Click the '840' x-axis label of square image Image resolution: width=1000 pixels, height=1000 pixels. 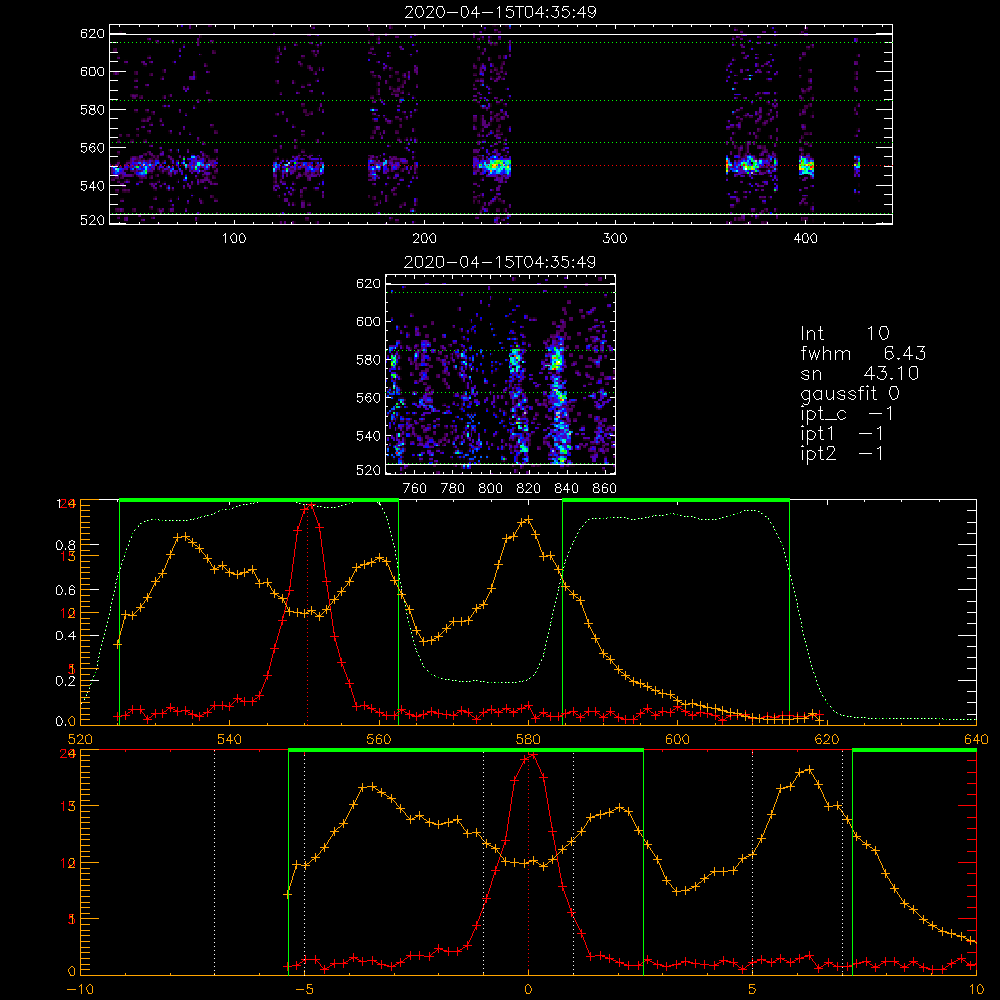click(566, 489)
